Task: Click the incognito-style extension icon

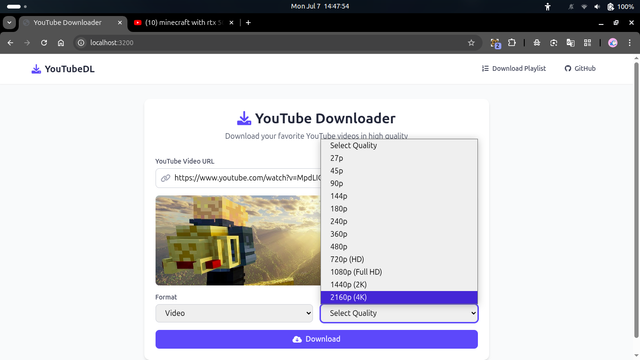Action: point(537,43)
